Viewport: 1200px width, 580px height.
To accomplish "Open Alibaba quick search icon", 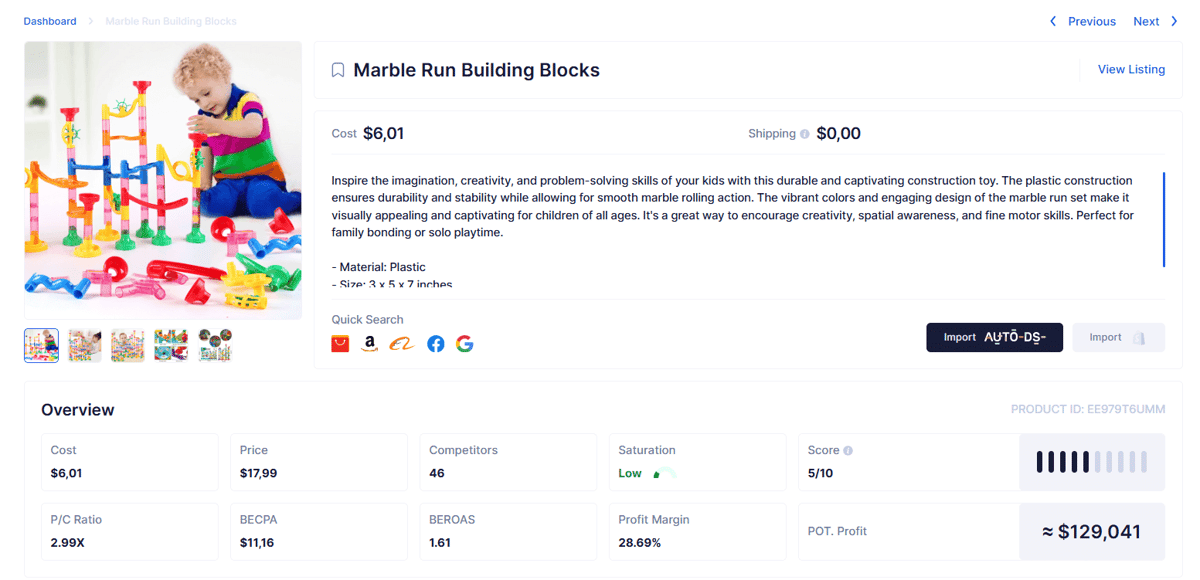I will click(401, 344).
